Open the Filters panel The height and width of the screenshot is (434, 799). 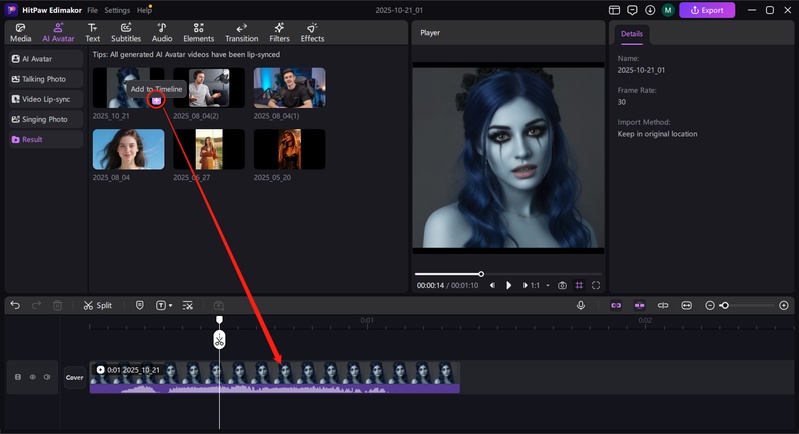click(x=279, y=33)
